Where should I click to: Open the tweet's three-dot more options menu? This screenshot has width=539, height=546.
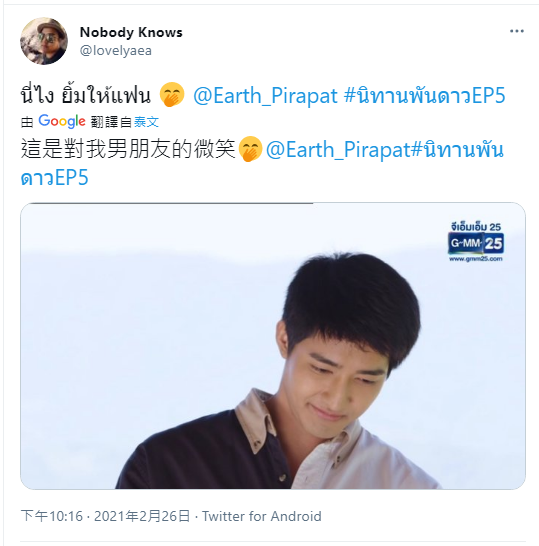point(517,31)
